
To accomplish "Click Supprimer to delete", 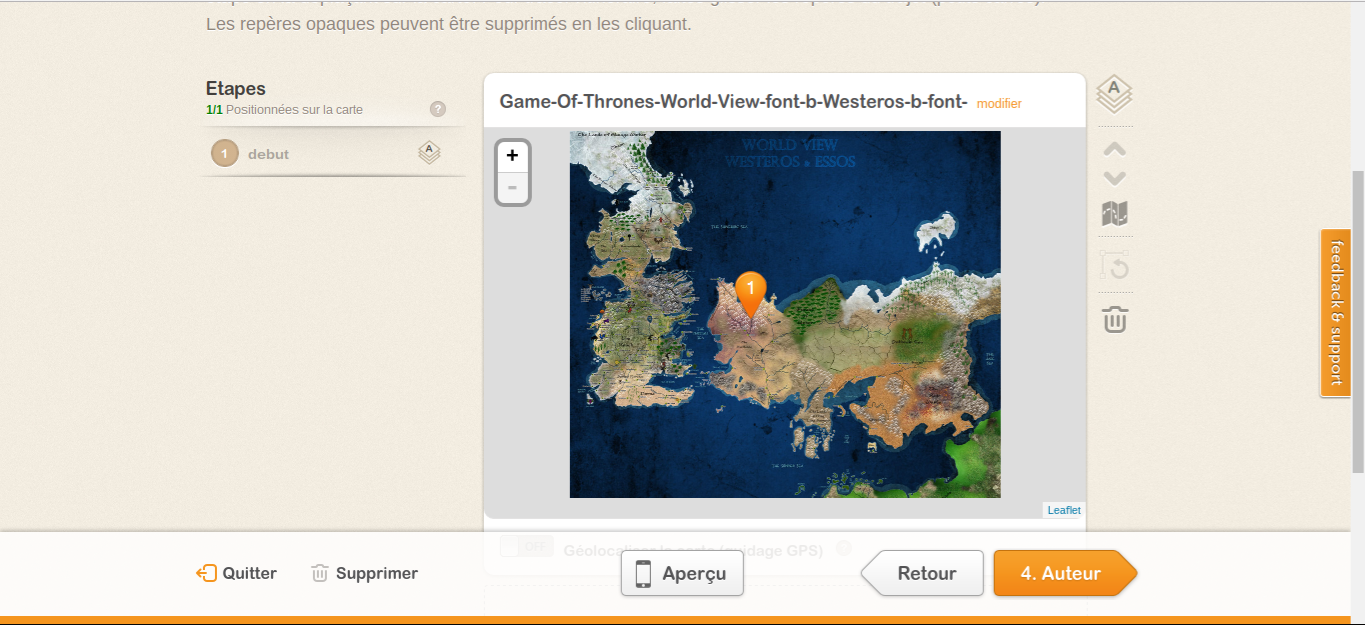I will pos(364,573).
